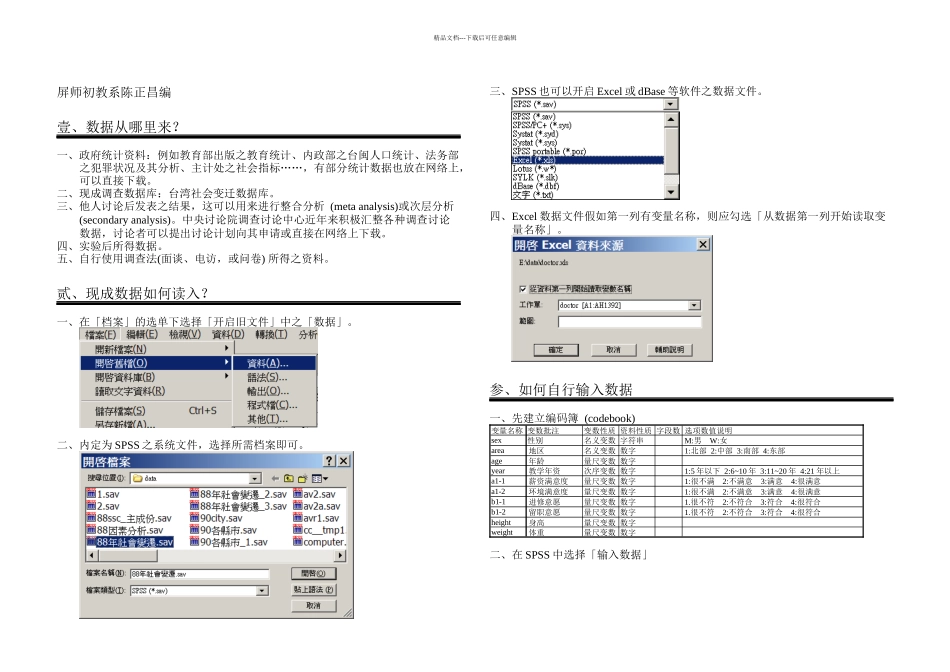Click 取消 in the 開啓檔案 dialog
The height and width of the screenshot is (672, 950).
pyautogui.click(x=313, y=605)
